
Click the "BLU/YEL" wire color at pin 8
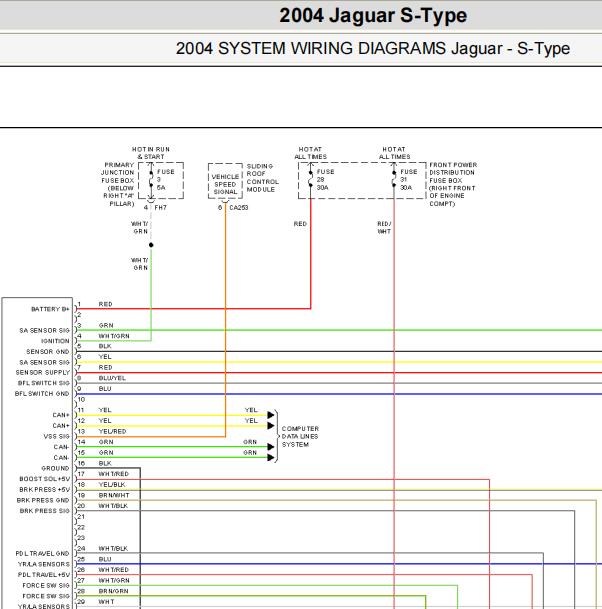pos(112,378)
